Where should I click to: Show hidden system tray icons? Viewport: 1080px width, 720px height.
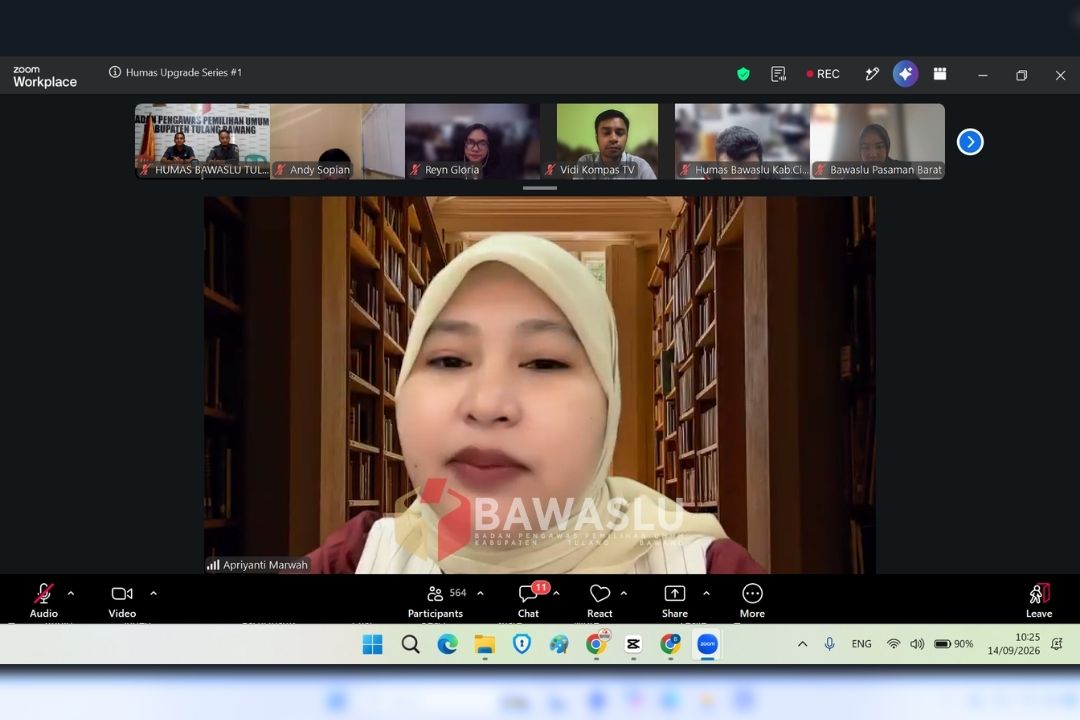click(x=802, y=644)
